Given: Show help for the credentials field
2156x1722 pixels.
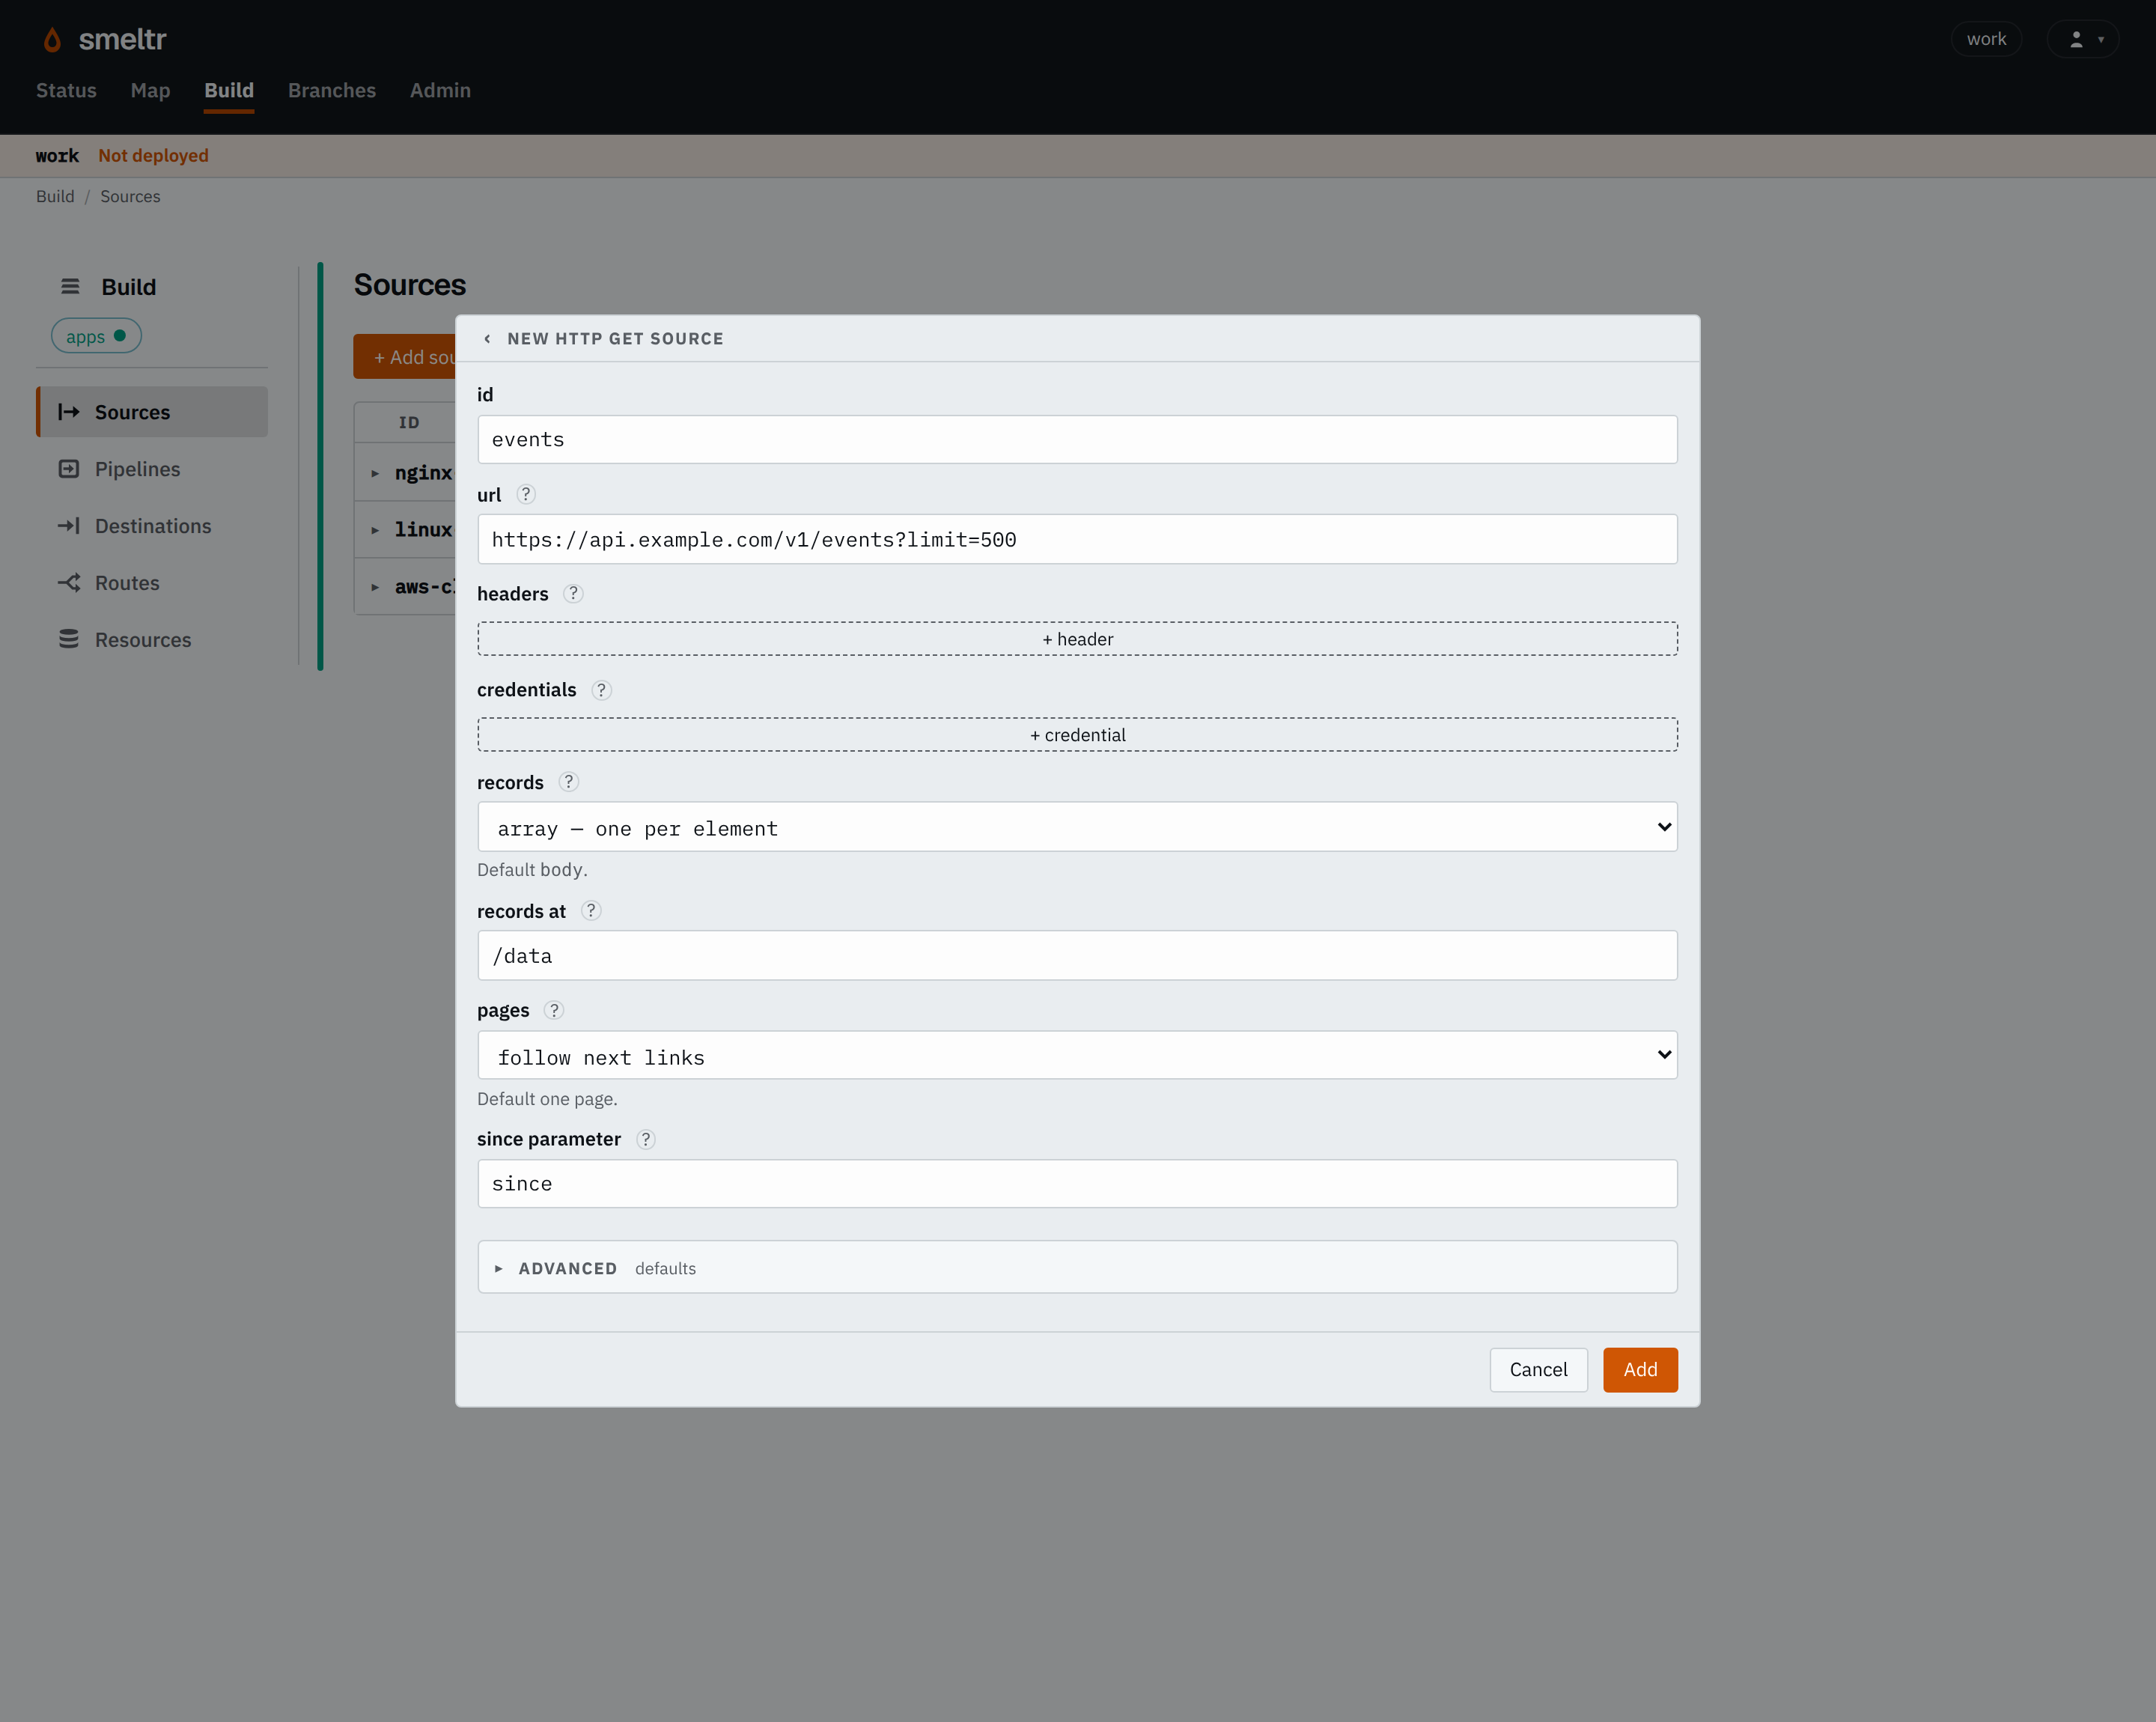Looking at the screenshot, I should point(601,690).
